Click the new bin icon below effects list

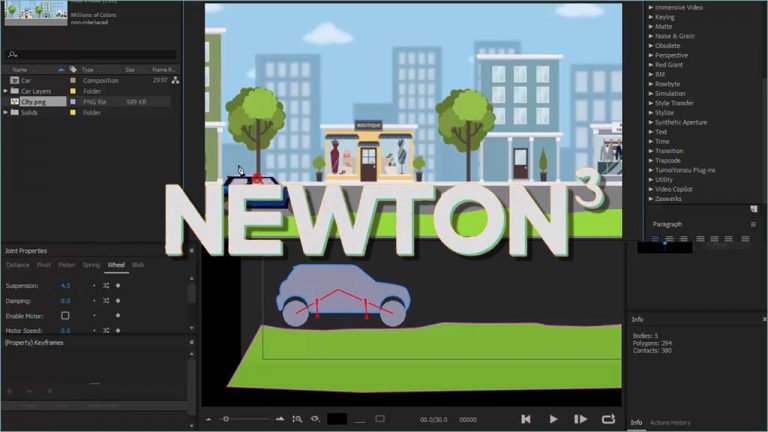pyautogui.click(x=754, y=209)
